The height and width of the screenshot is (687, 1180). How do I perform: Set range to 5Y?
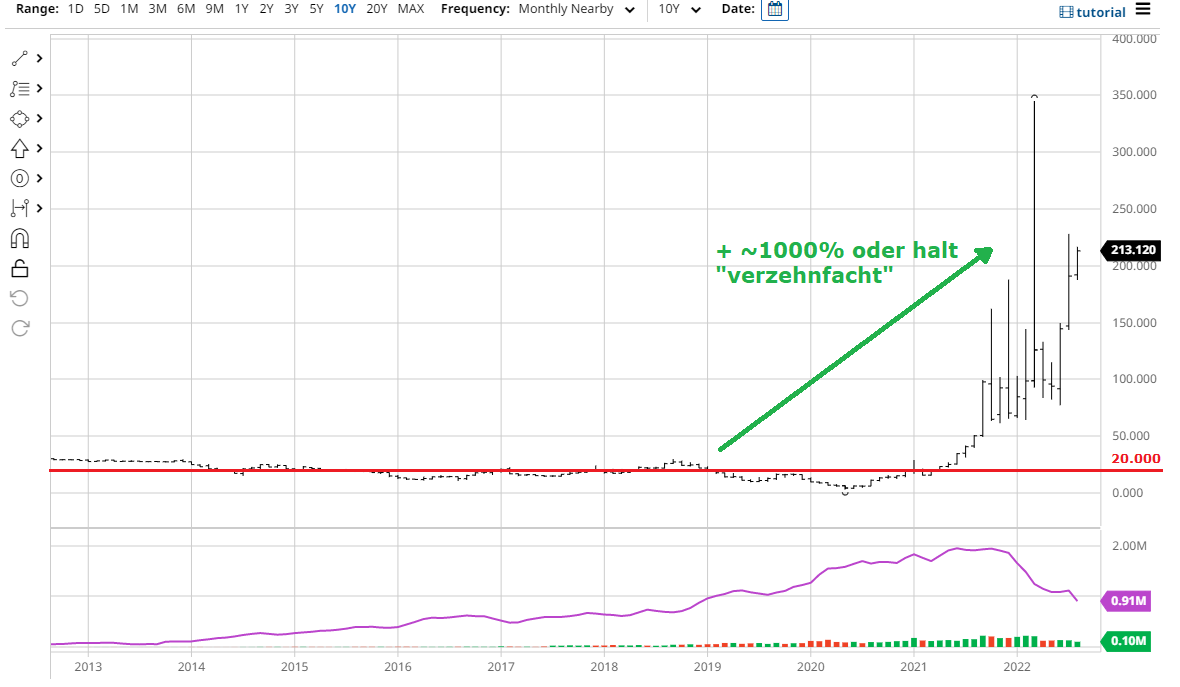[316, 9]
